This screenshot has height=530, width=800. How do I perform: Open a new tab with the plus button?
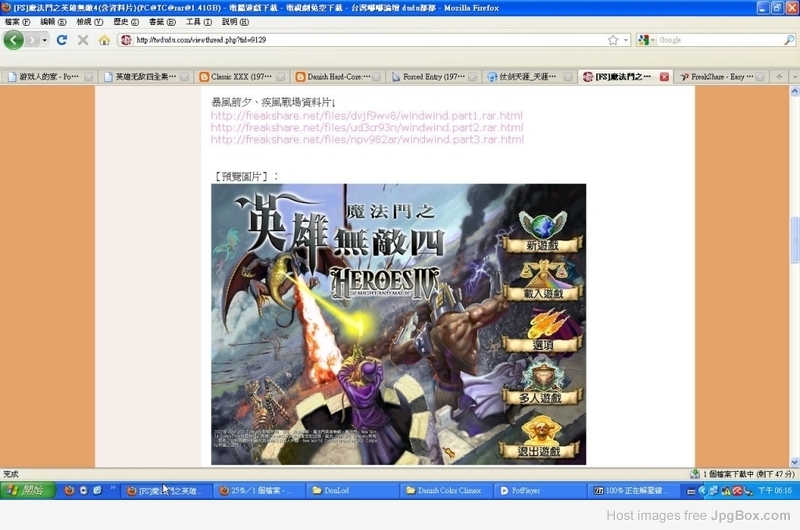tap(779, 77)
